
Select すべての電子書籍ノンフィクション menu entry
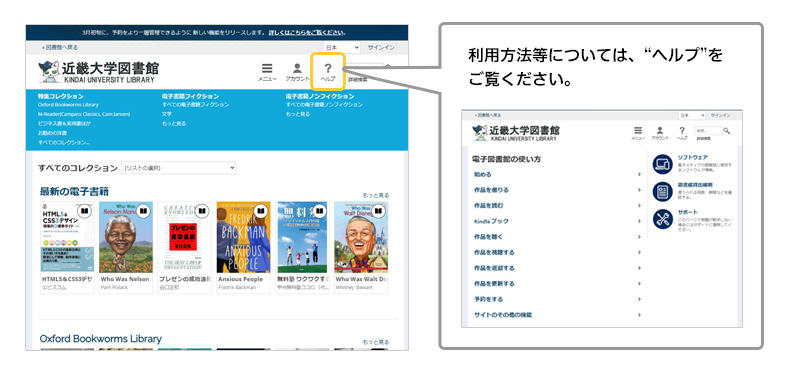pyautogui.click(x=324, y=105)
